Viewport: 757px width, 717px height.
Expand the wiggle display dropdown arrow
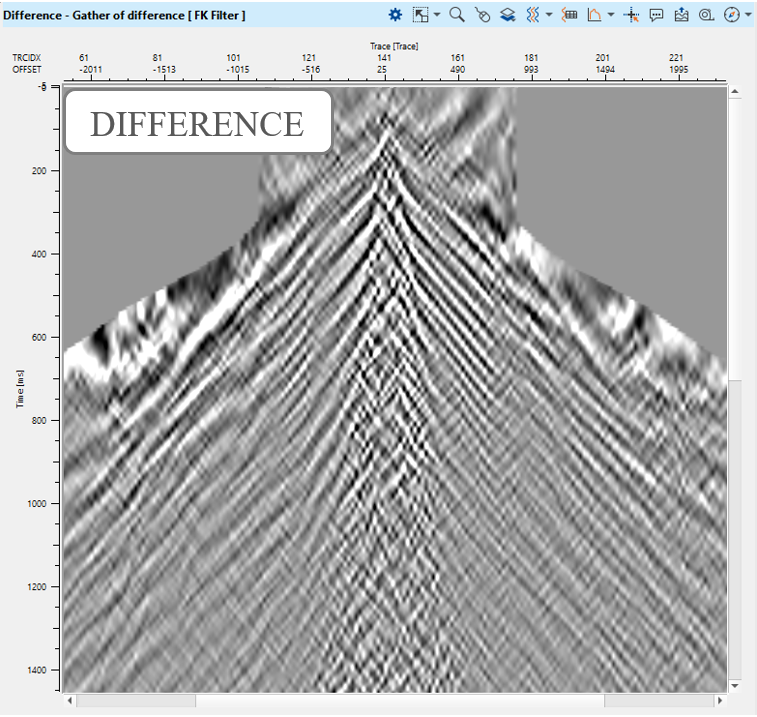tap(549, 15)
